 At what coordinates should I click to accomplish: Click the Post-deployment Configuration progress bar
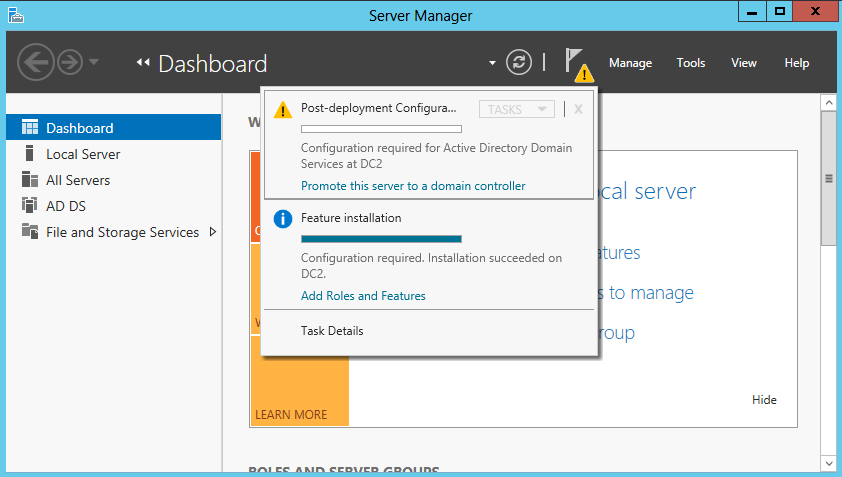pyautogui.click(x=381, y=129)
